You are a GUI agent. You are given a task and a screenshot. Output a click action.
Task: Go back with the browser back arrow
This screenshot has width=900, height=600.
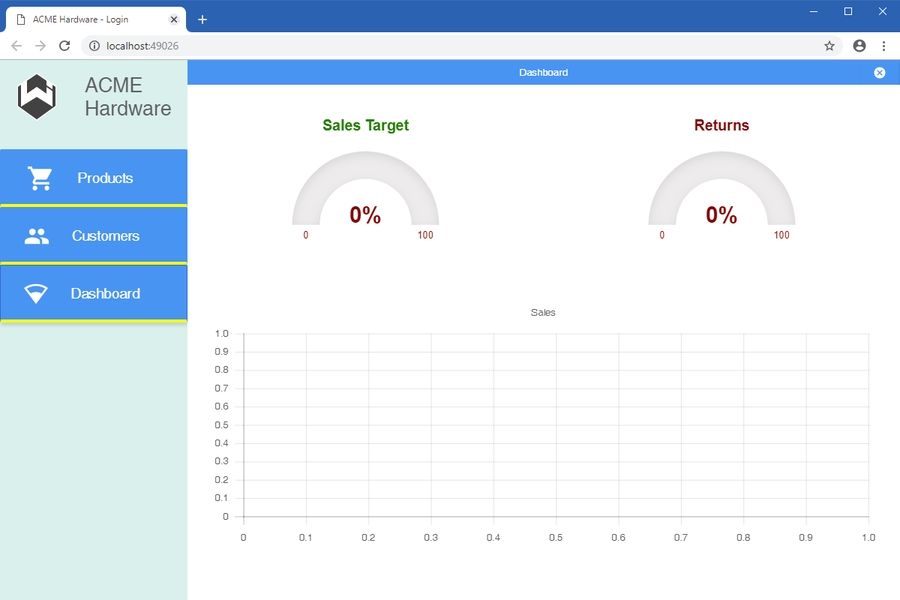click(17, 46)
